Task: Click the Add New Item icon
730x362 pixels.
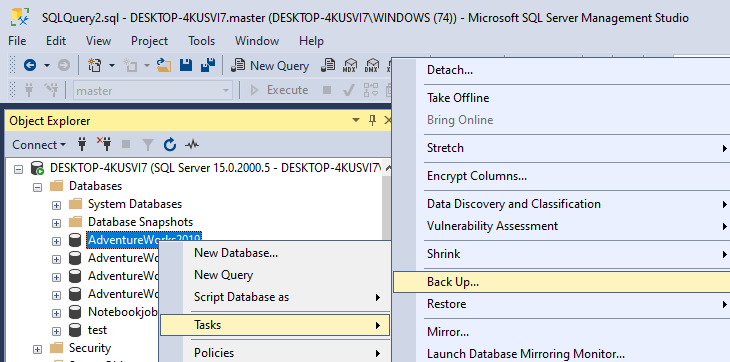Action: coord(130,66)
